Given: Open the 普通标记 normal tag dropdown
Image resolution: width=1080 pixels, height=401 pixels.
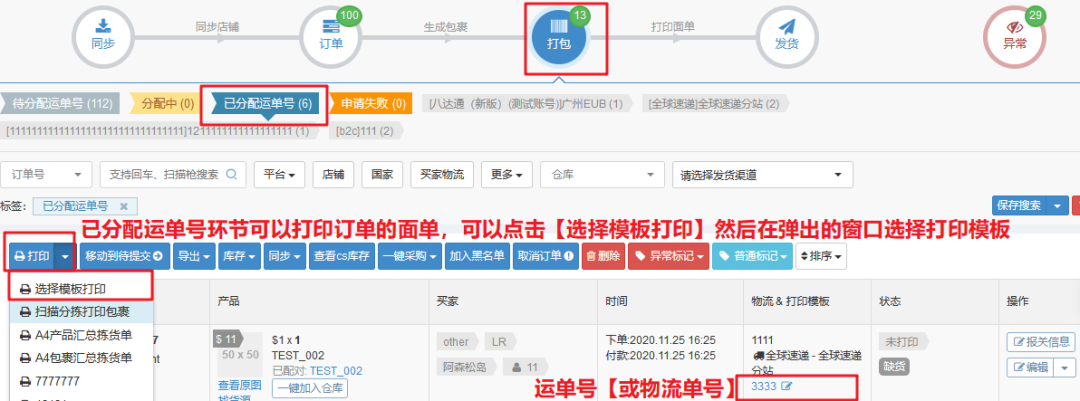Looking at the screenshot, I should click(752, 256).
